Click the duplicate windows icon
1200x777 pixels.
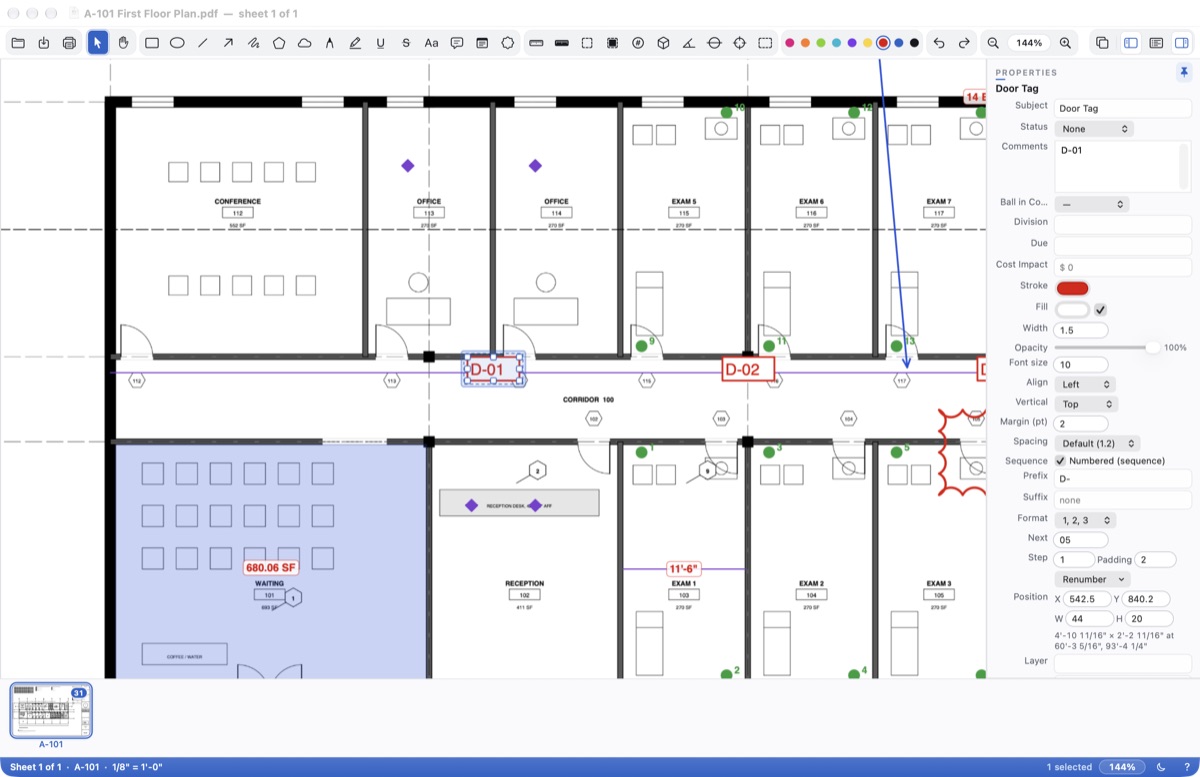[1102, 43]
